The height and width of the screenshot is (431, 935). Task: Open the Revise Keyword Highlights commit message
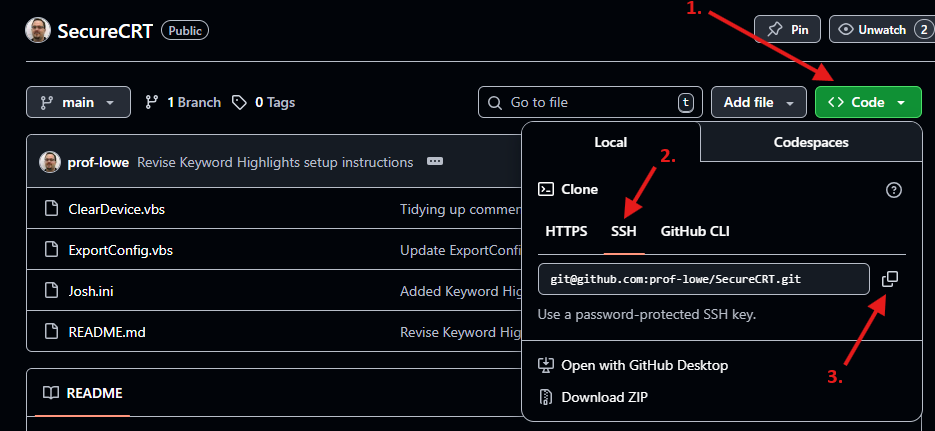(275, 162)
